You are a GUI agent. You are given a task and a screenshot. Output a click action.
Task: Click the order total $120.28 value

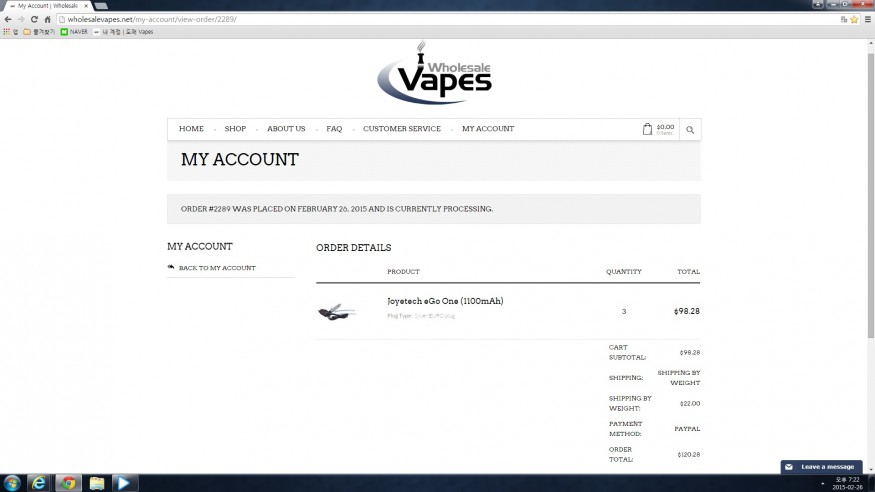coord(689,455)
